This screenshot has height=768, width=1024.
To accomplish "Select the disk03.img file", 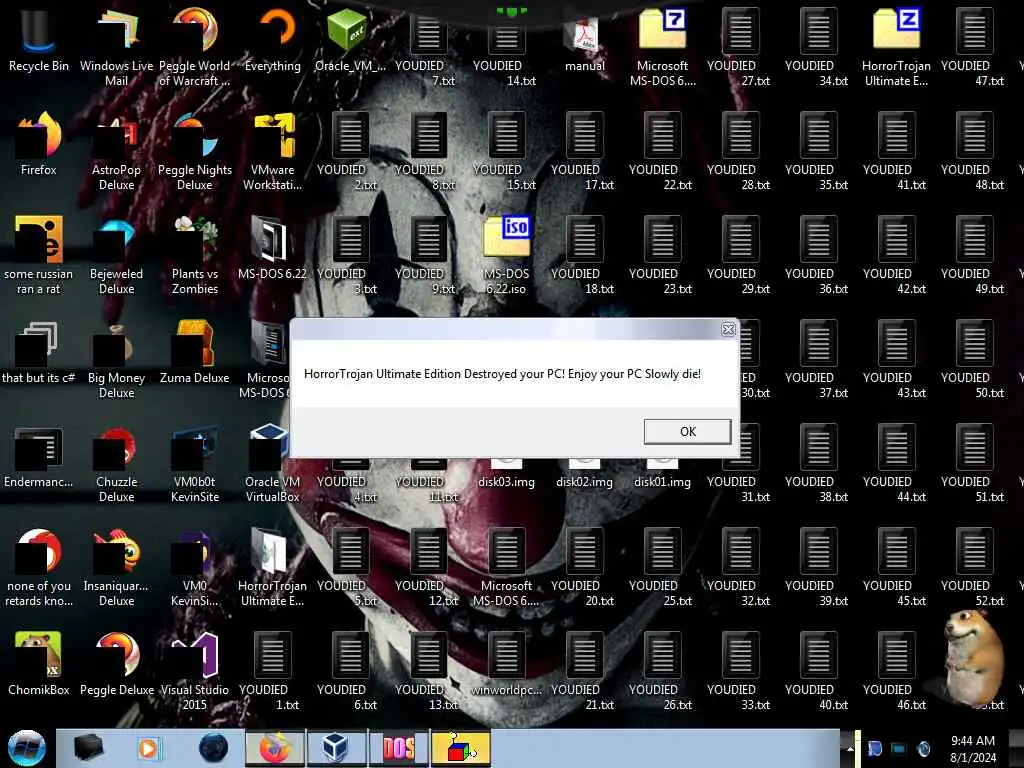I will tap(506, 475).
